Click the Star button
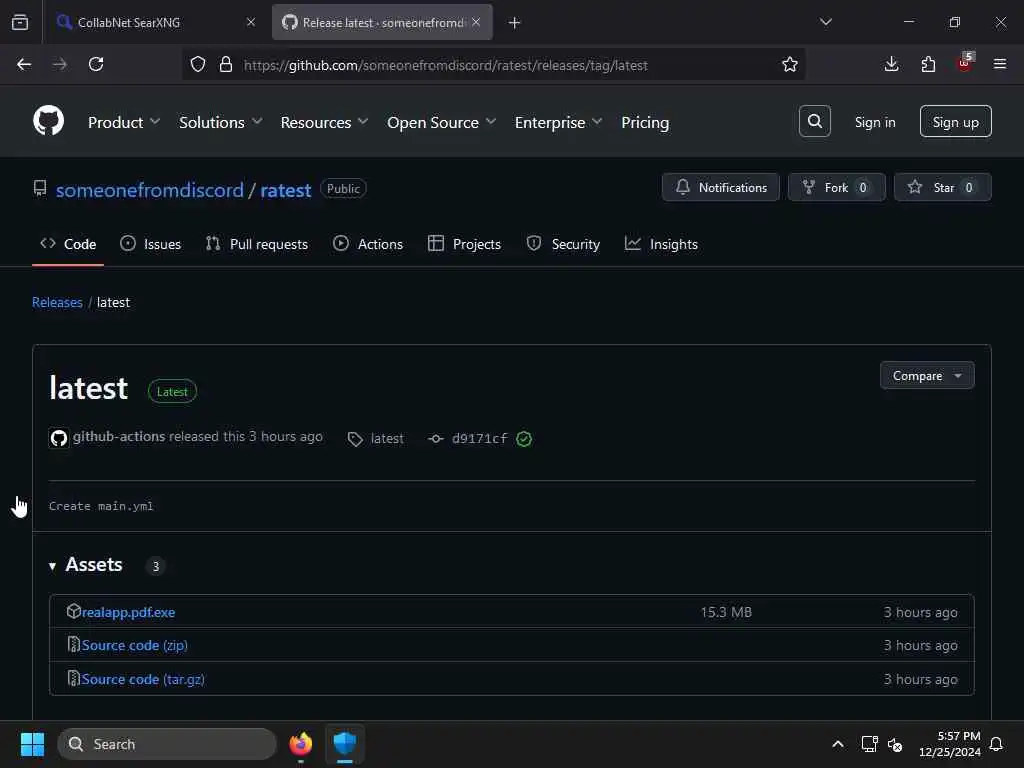Screen dimensions: 1024x768 click(942, 187)
